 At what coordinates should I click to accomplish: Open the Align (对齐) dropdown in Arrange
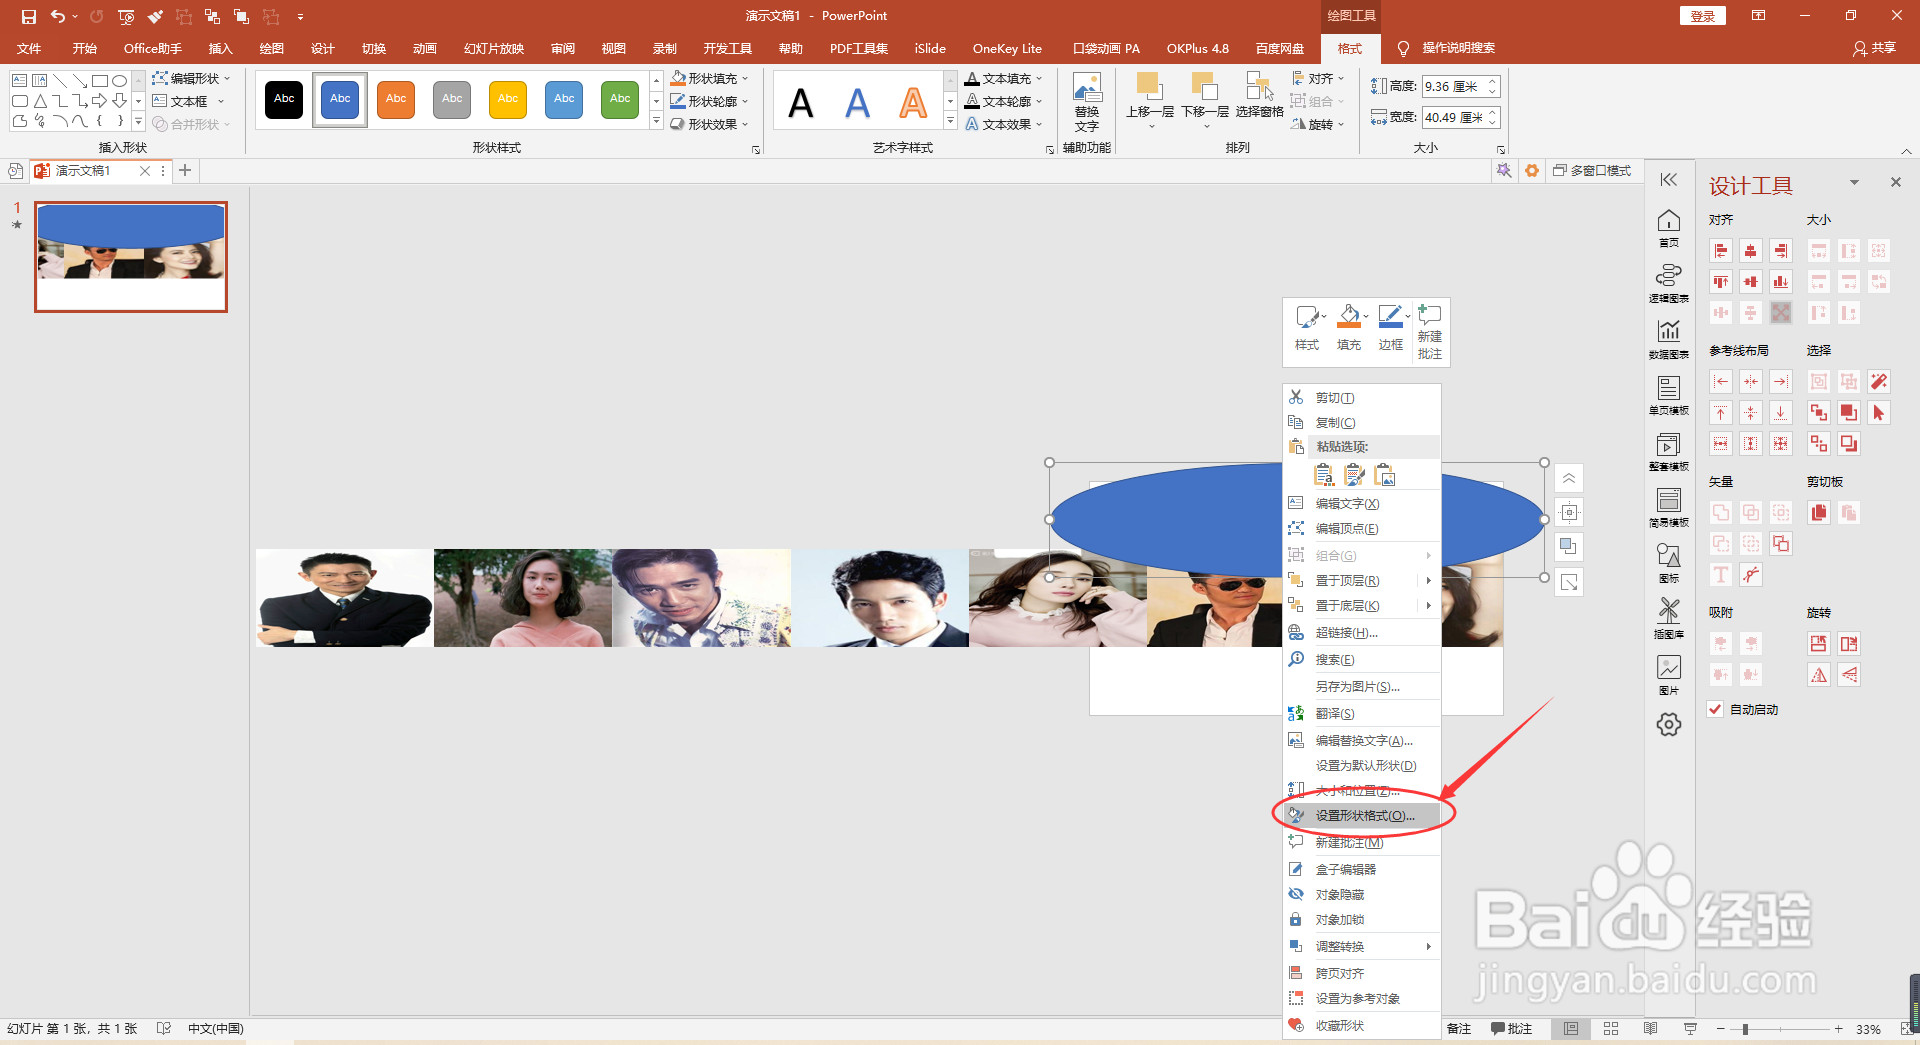pyautogui.click(x=1318, y=78)
